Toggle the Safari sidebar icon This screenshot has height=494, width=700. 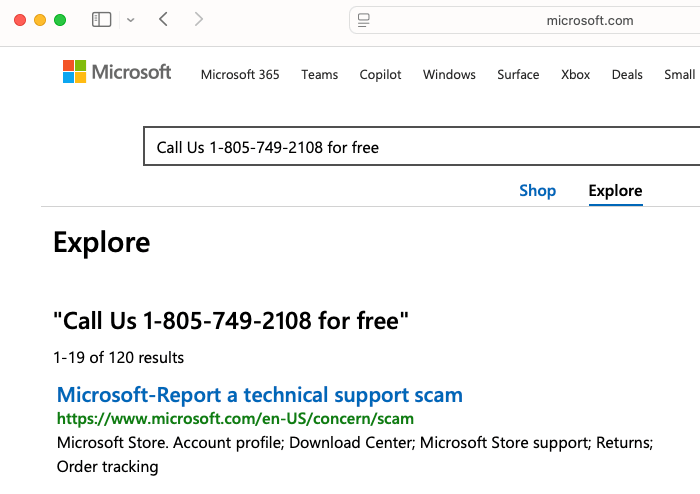pyautogui.click(x=101, y=20)
